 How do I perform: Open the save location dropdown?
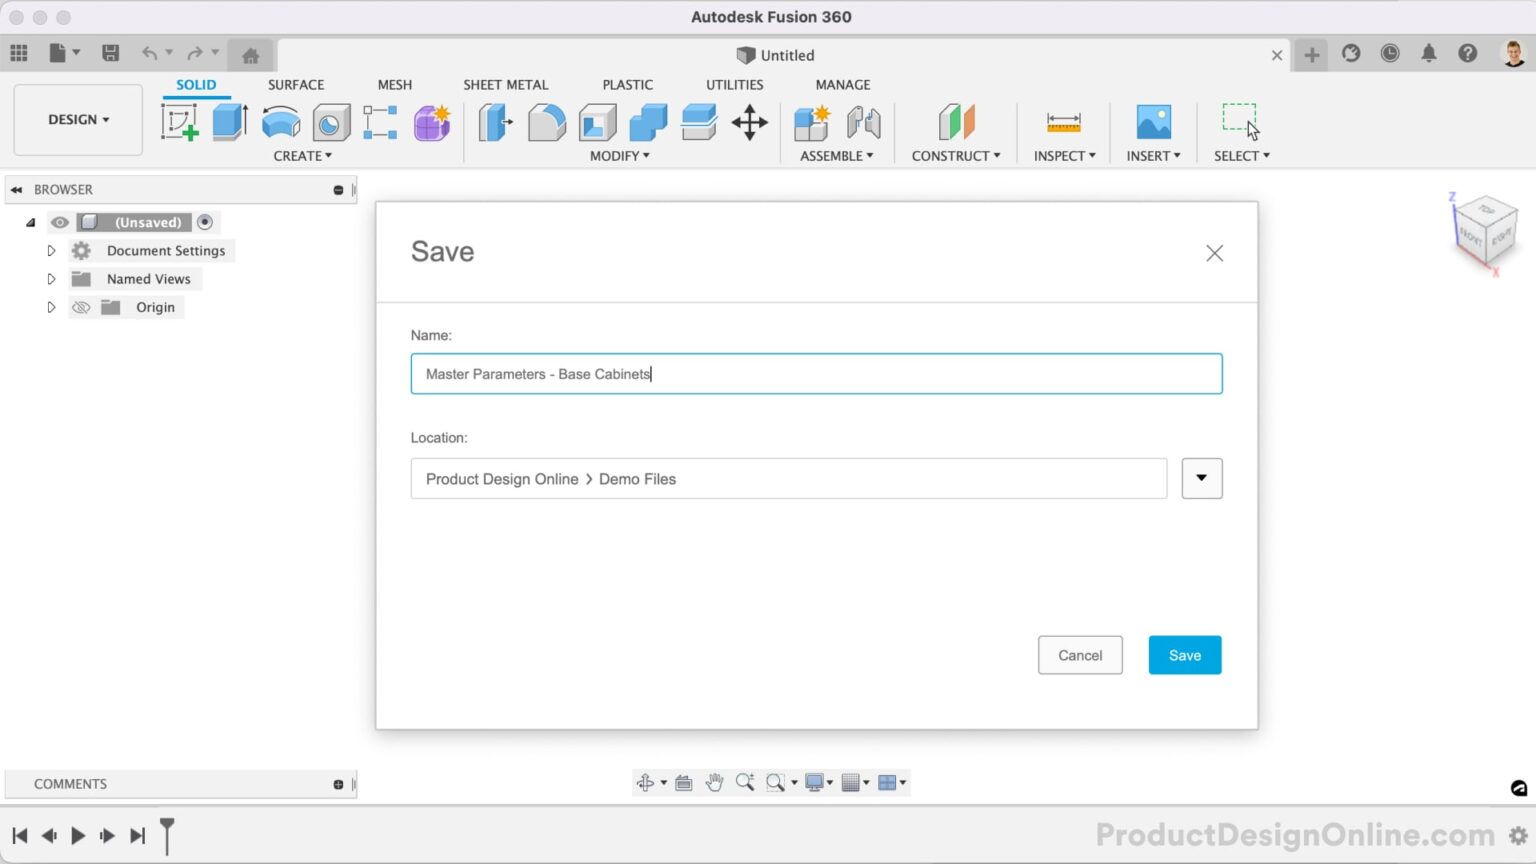pyautogui.click(x=1201, y=478)
